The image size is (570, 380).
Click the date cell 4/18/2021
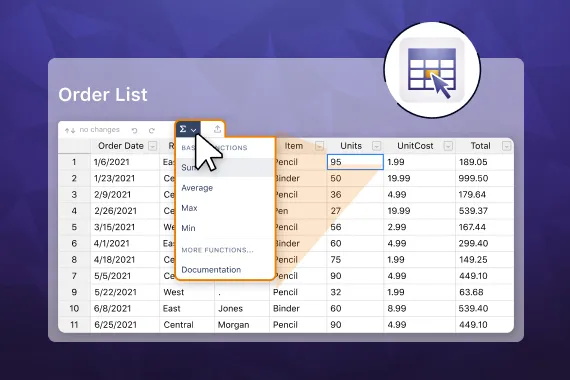tap(125, 260)
